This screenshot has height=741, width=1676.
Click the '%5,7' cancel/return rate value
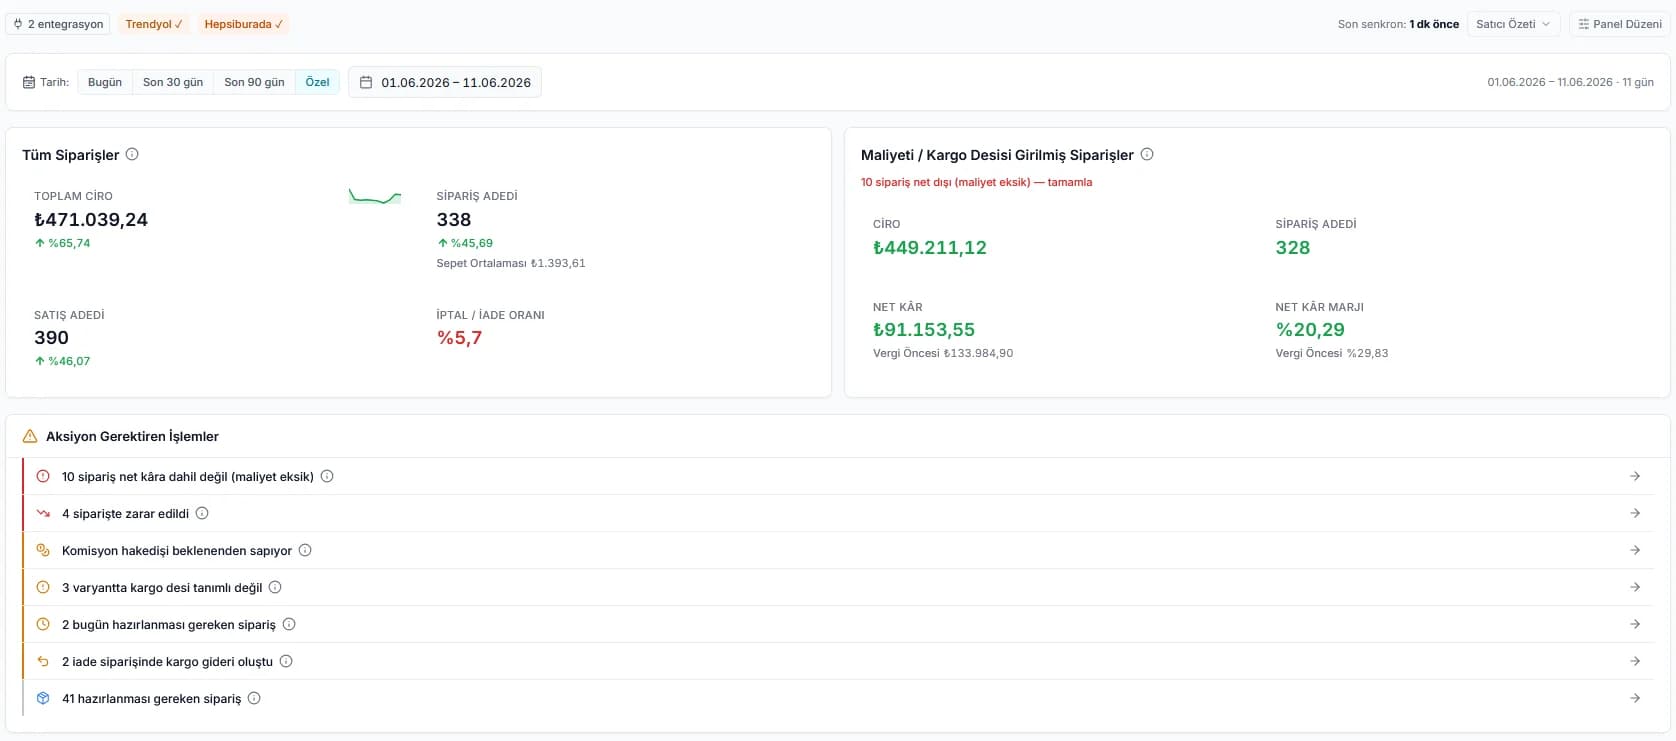point(459,337)
